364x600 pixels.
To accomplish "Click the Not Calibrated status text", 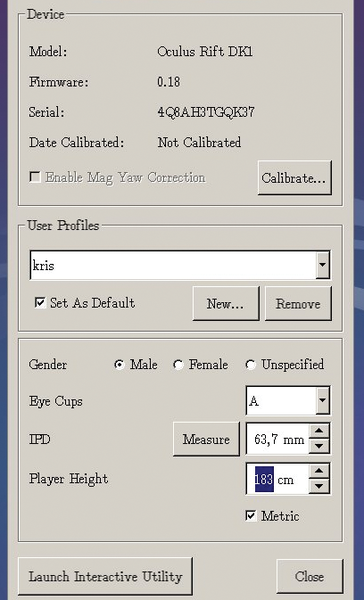I will pos(199,142).
